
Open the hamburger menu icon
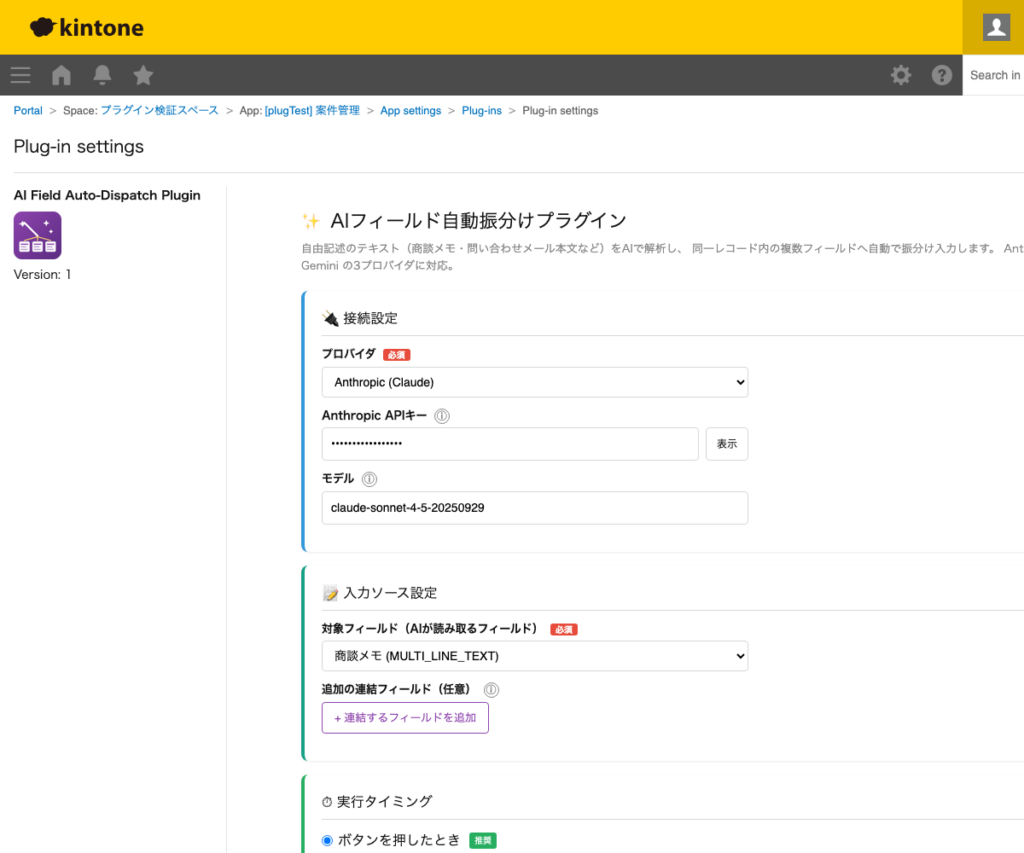coord(20,75)
